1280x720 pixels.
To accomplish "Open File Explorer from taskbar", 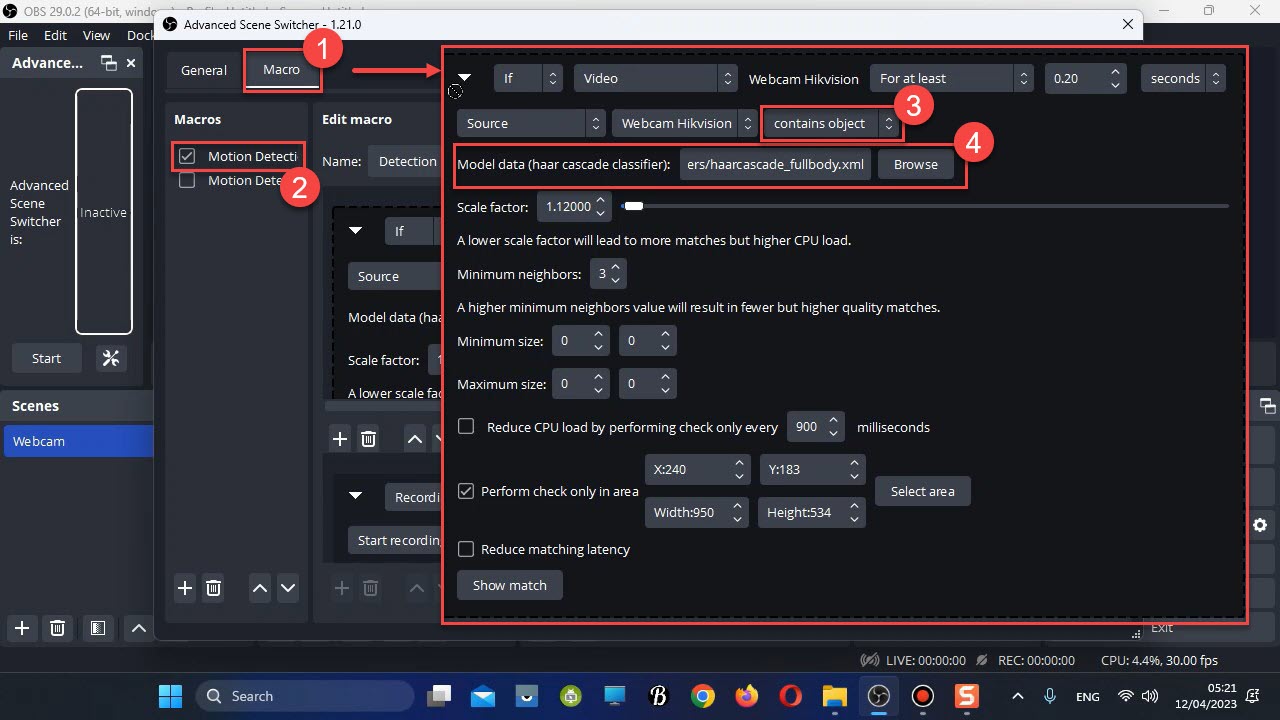I will point(834,696).
